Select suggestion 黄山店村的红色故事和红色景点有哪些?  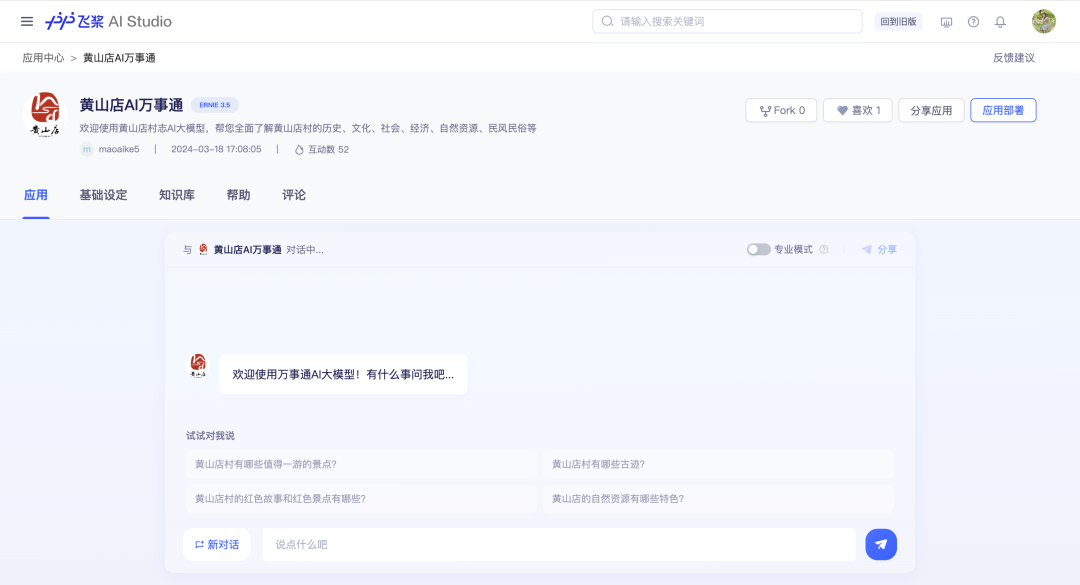pyautogui.click(x=361, y=498)
